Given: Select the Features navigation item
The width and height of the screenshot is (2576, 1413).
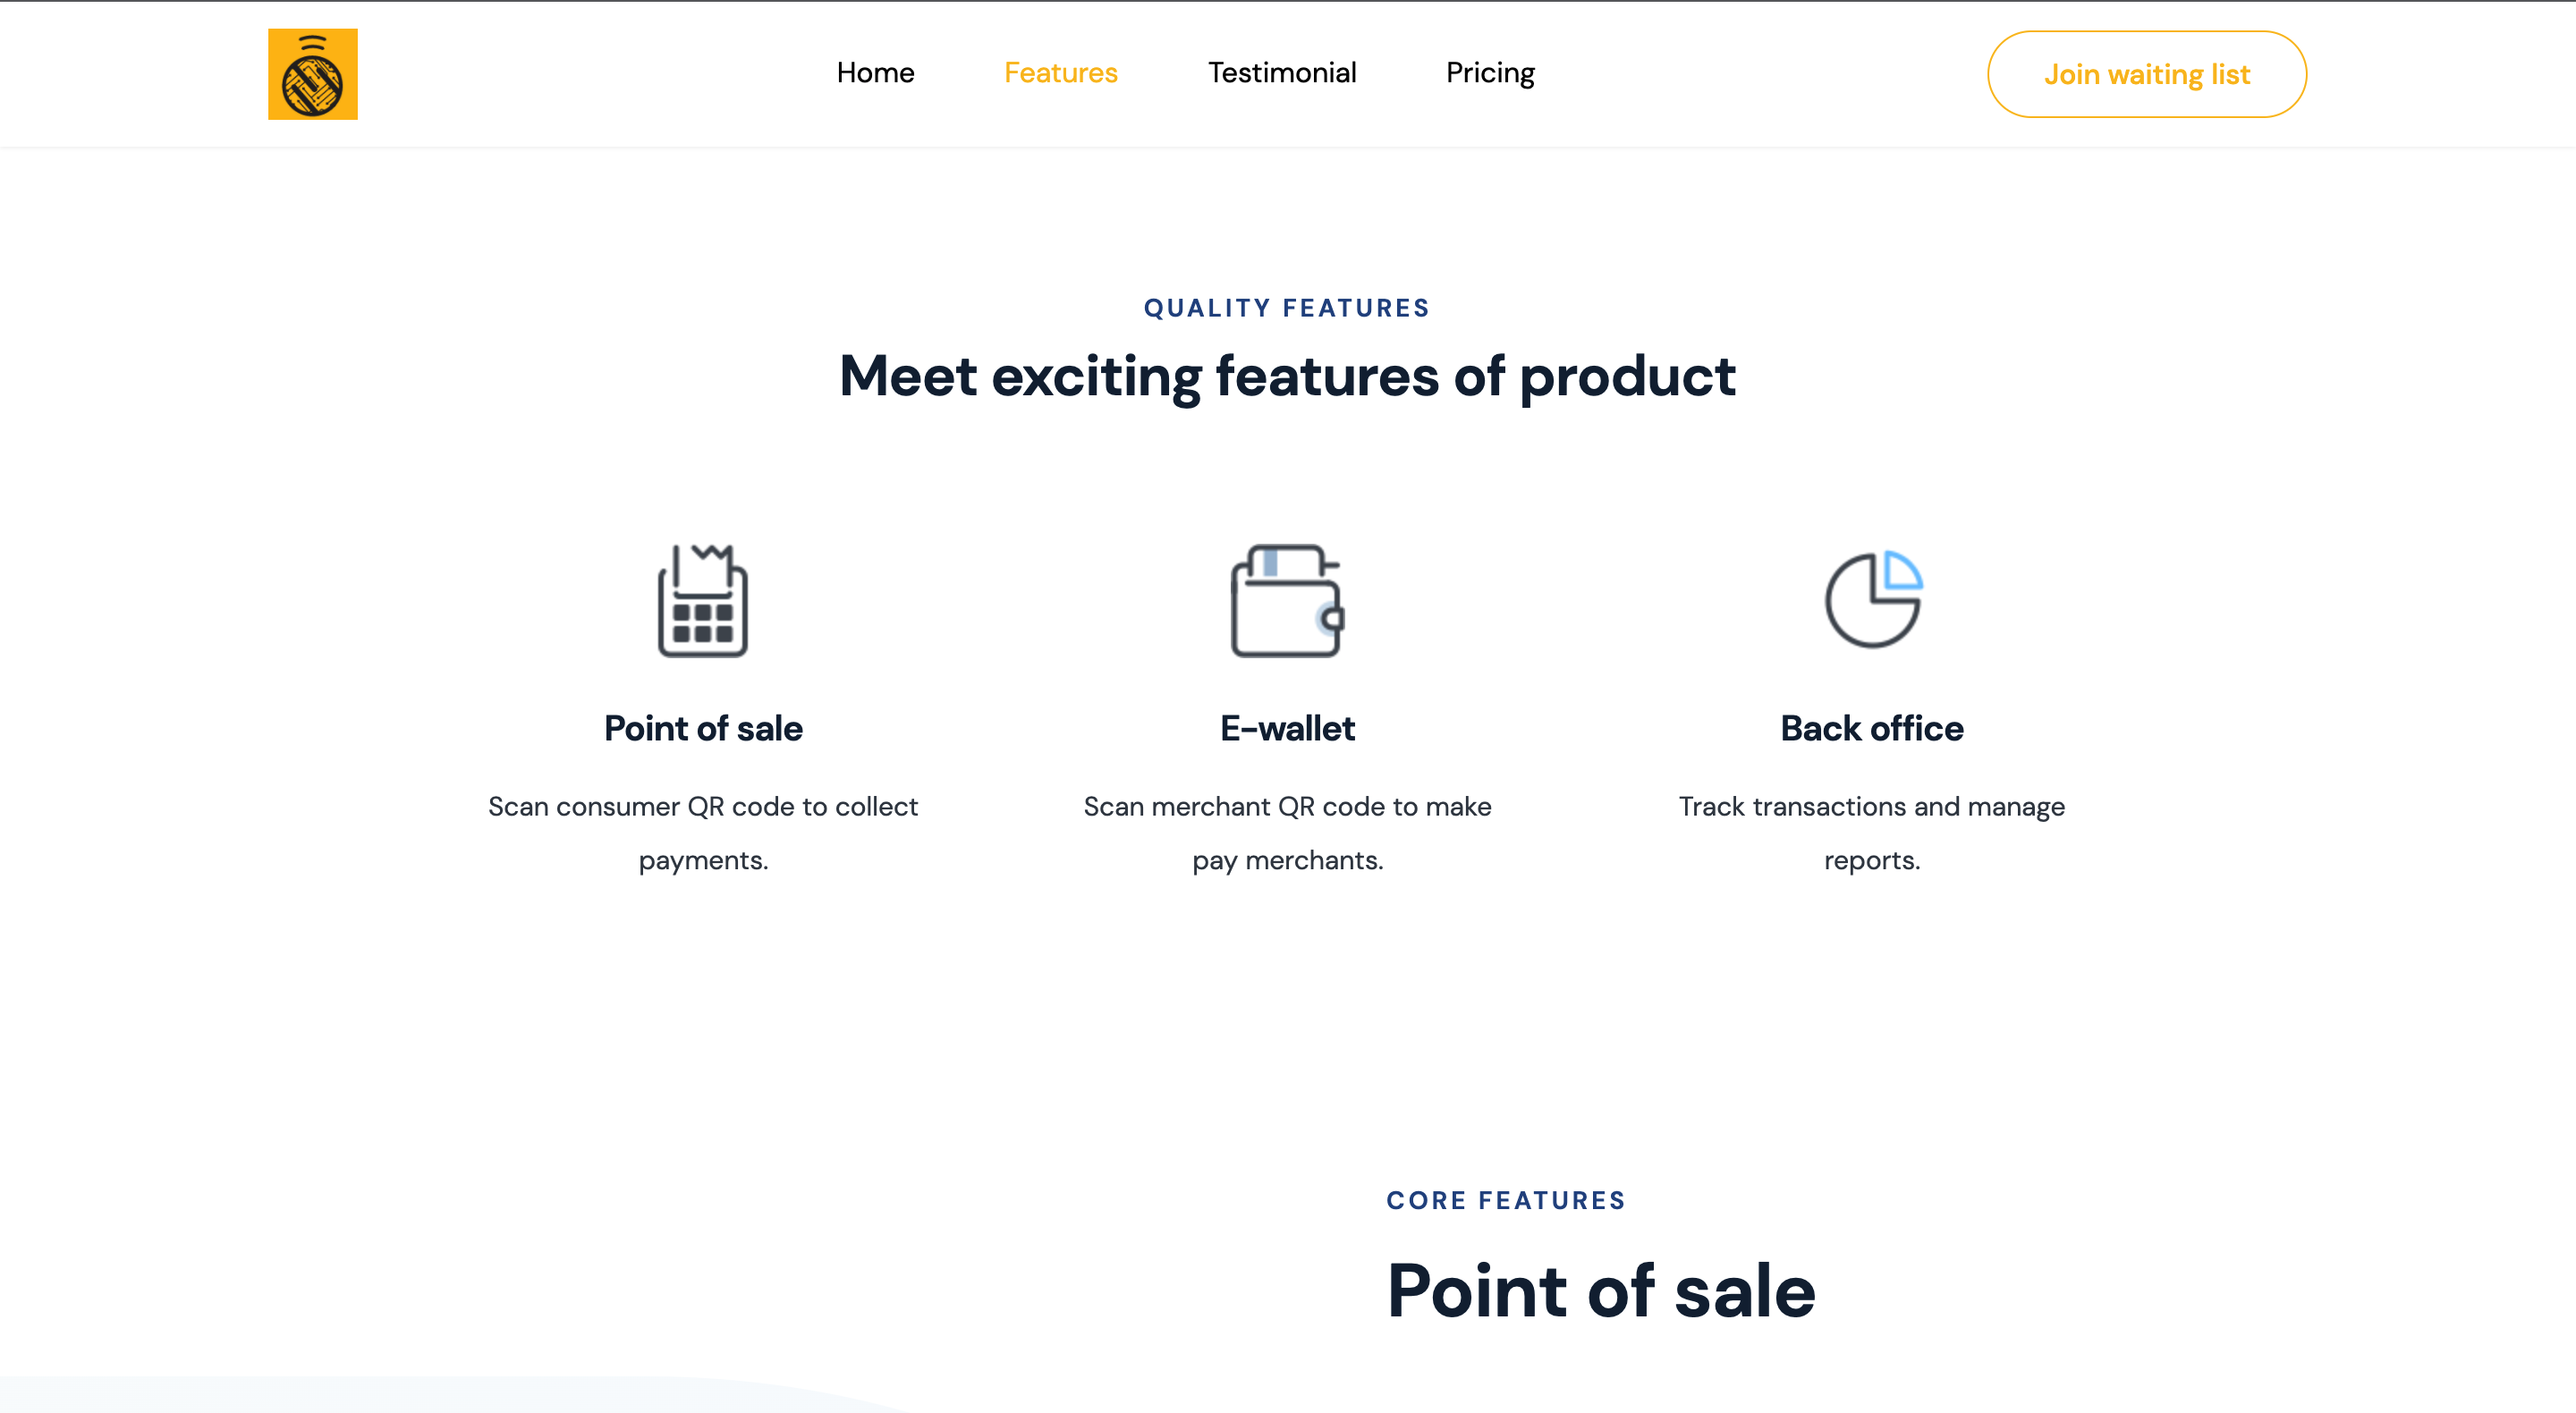Looking at the screenshot, I should pyautogui.click(x=1060, y=73).
